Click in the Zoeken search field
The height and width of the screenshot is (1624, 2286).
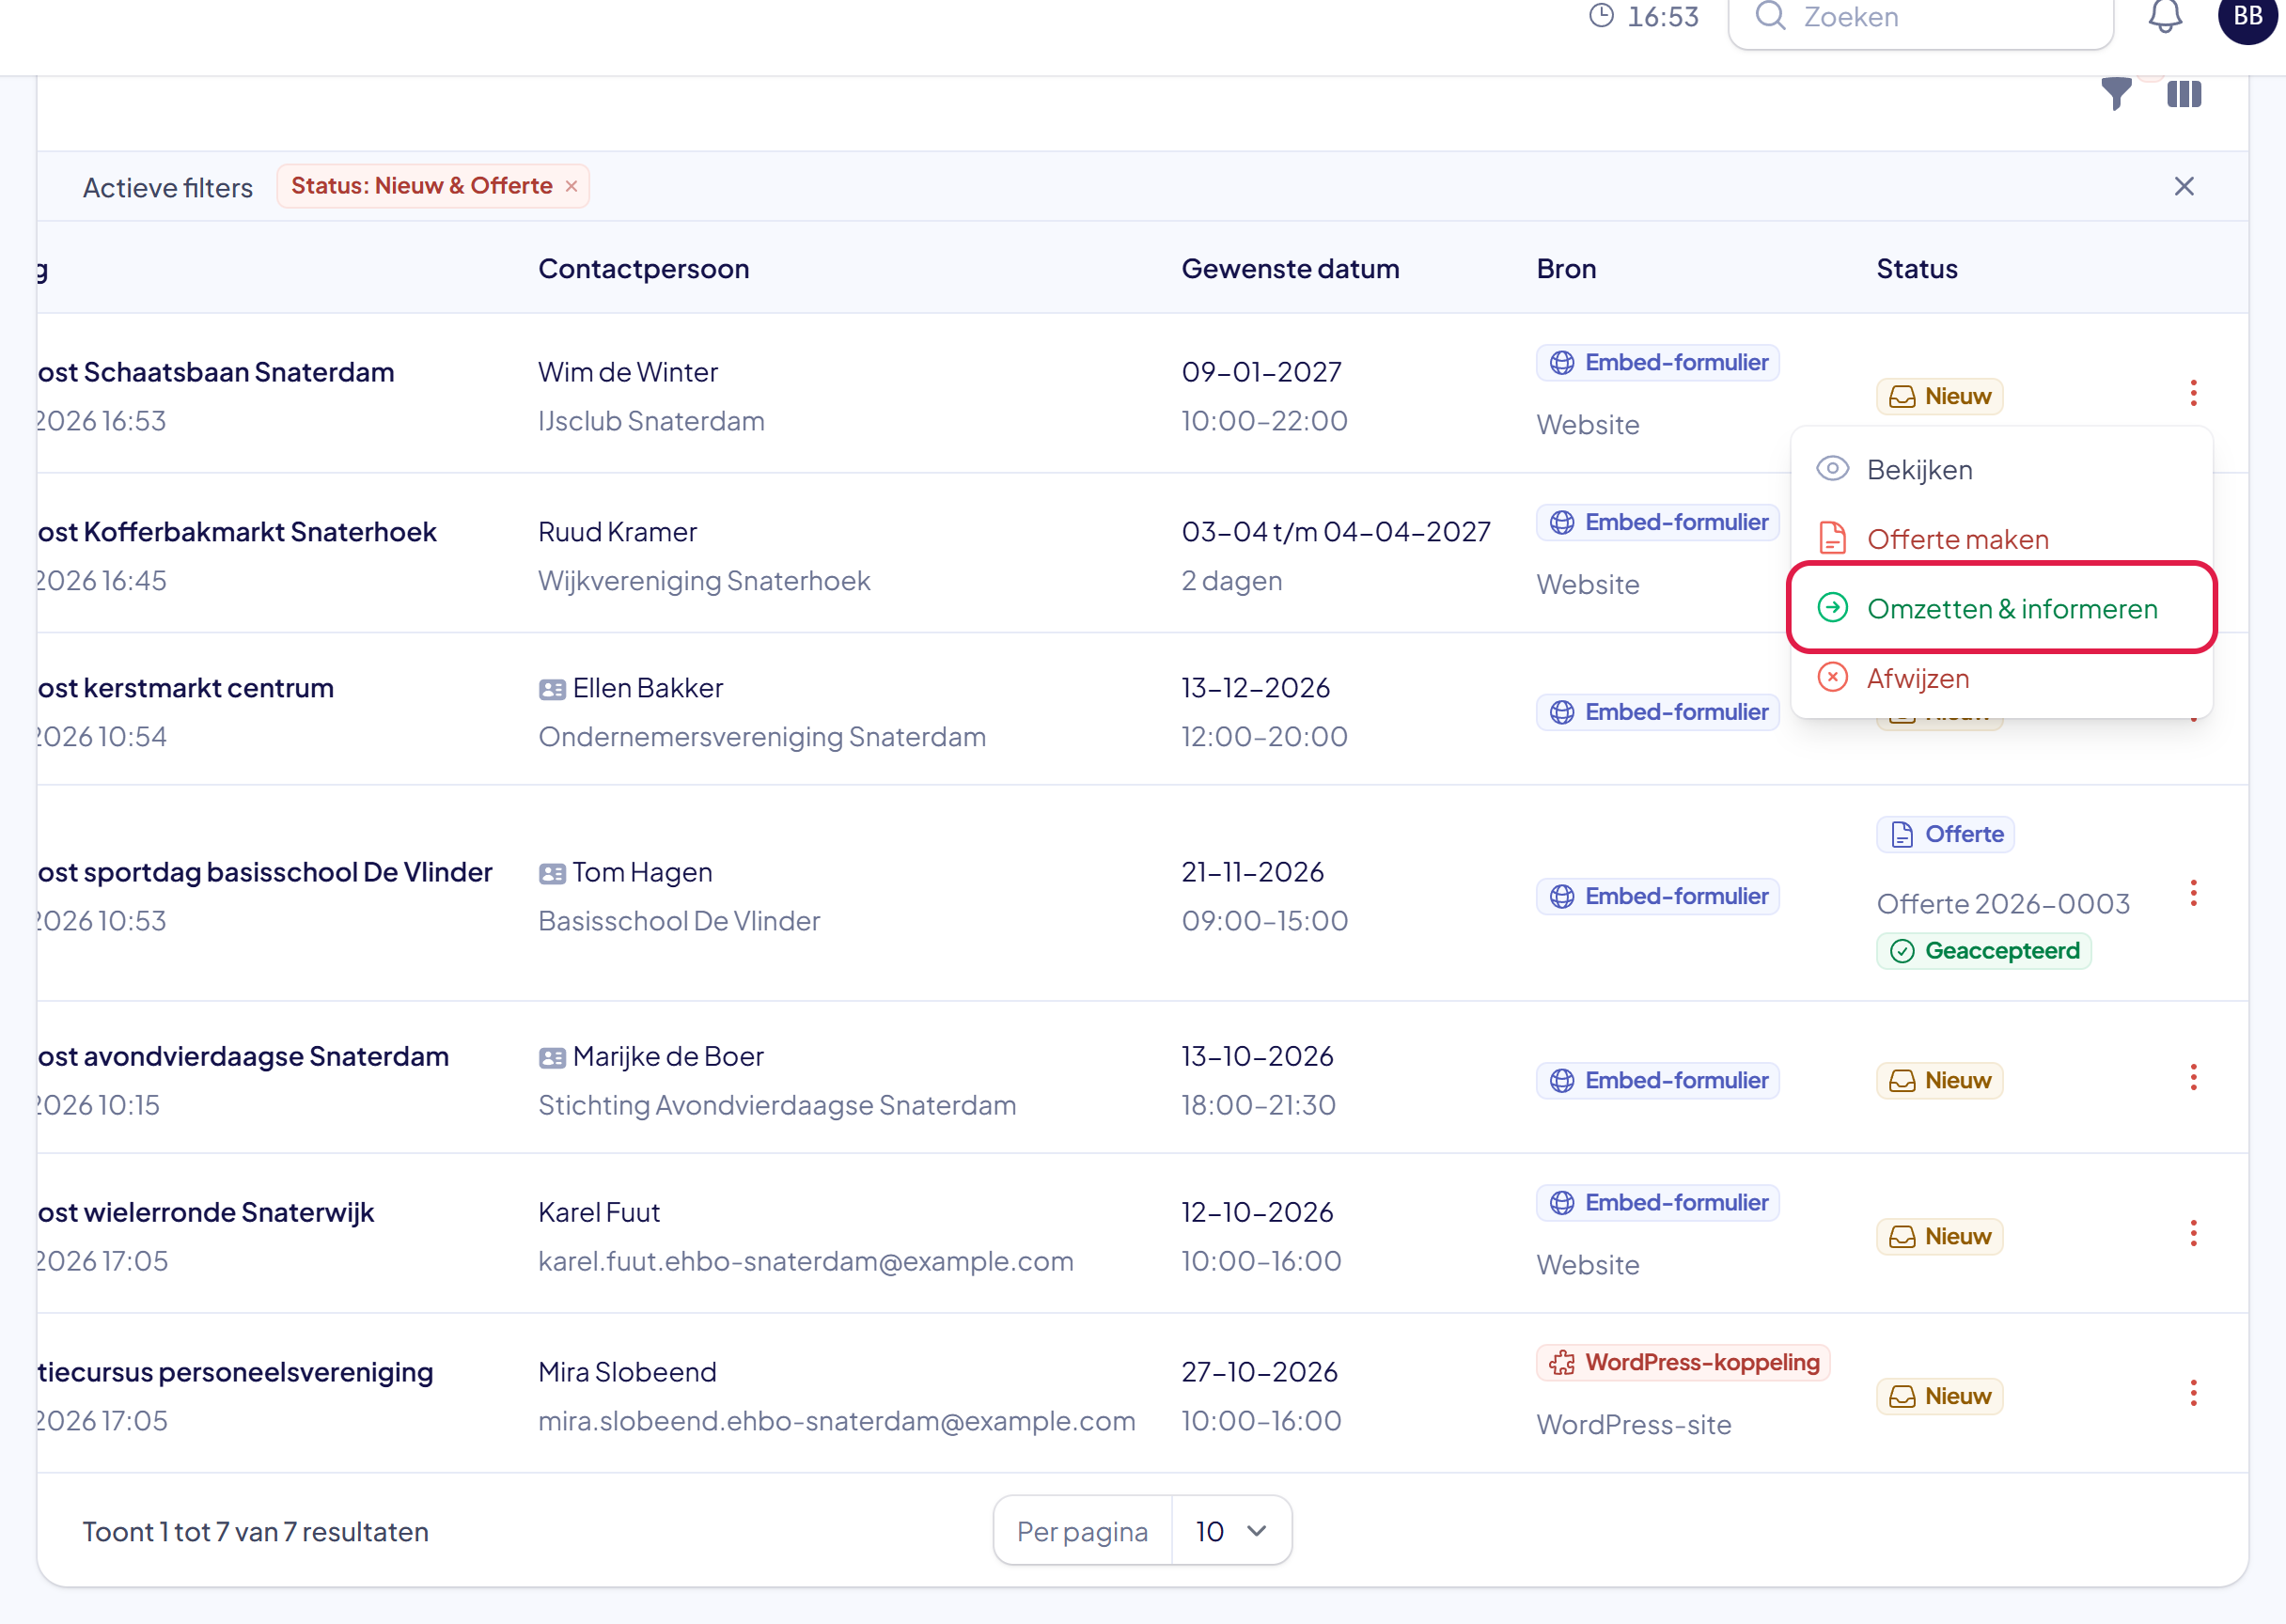[1920, 18]
